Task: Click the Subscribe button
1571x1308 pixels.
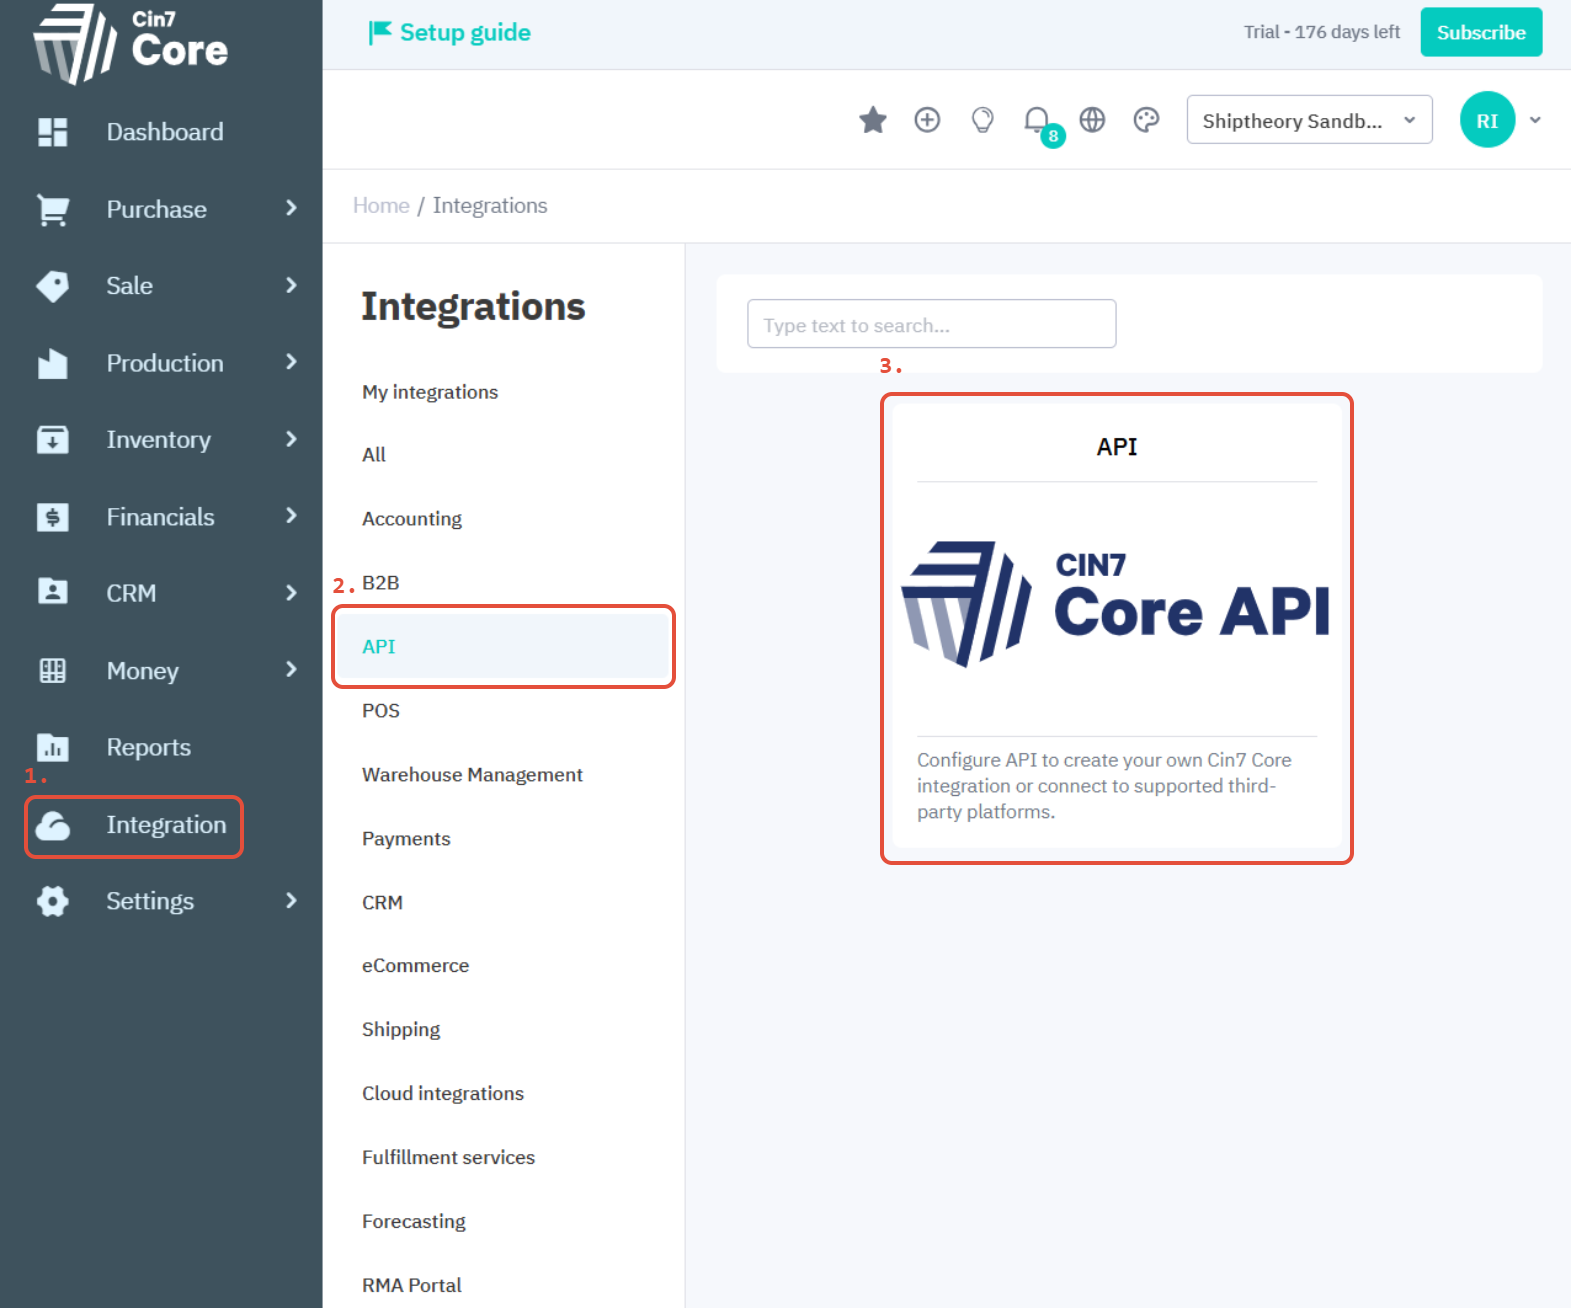Action: pos(1481,32)
